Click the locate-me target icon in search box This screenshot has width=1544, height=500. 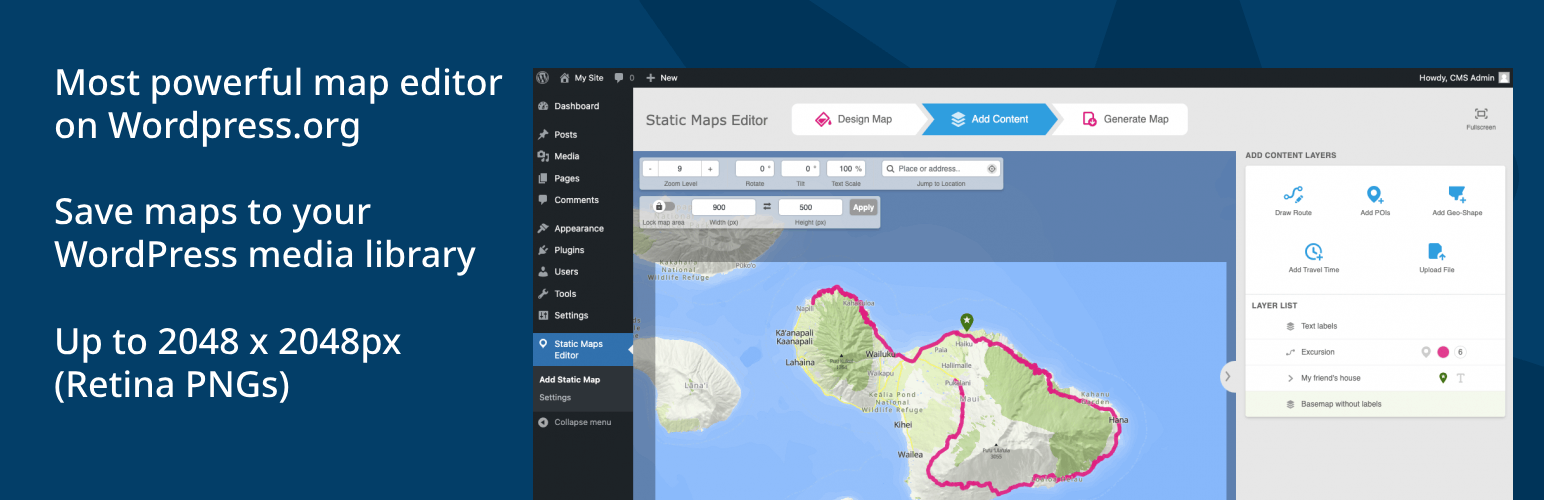(x=992, y=169)
